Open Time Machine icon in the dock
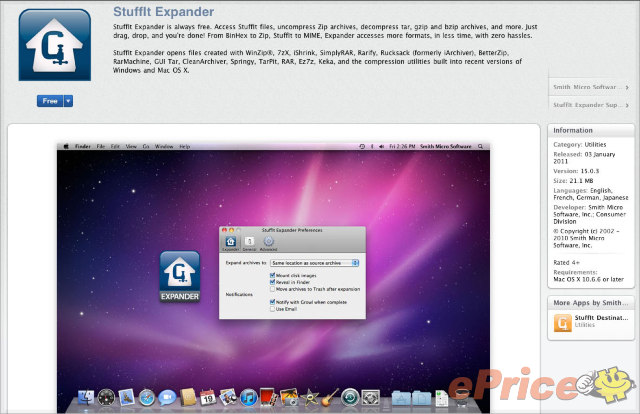This screenshot has height=414, width=640. coord(350,397)
